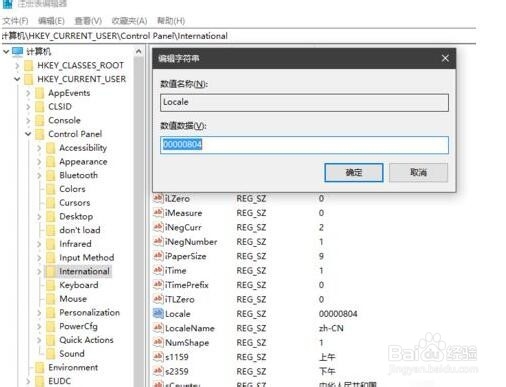
Task: Click the iNegCurr string value icon
Action: (x=158, y=227)
